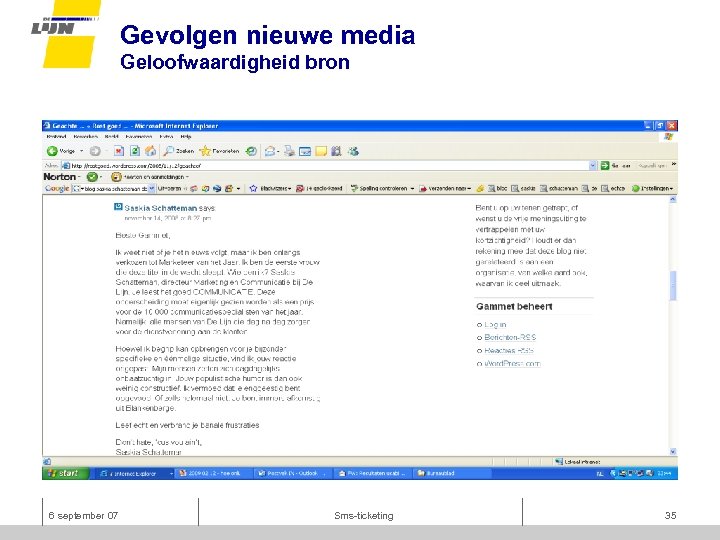Viewport: 720px width, 540px height.
Task: Click the Research book toolbar icon
Action: pos(336,151)
